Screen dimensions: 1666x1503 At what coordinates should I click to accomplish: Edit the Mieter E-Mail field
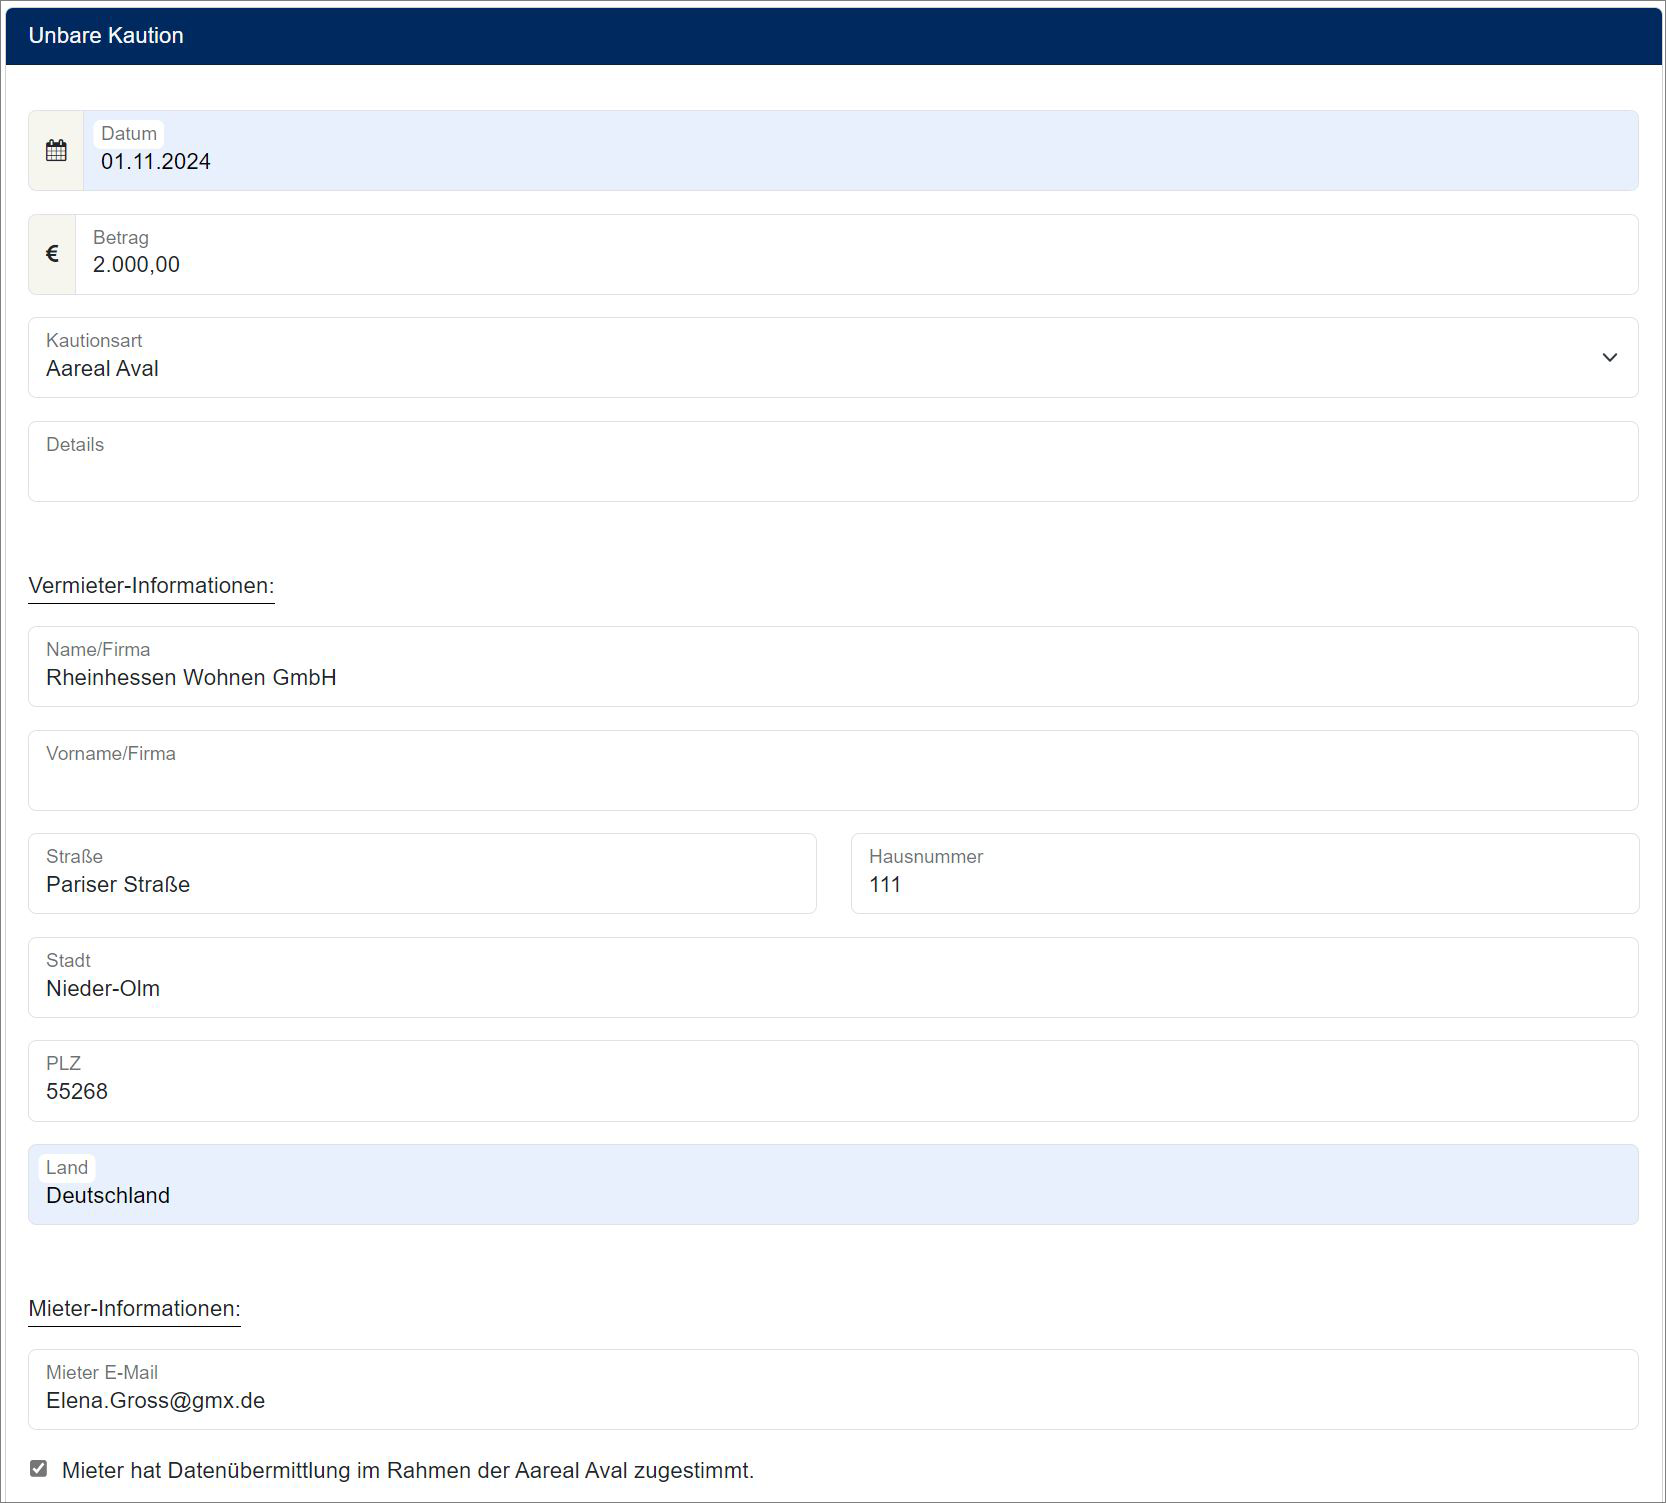pyautogui.click(x=832, y=1400)
